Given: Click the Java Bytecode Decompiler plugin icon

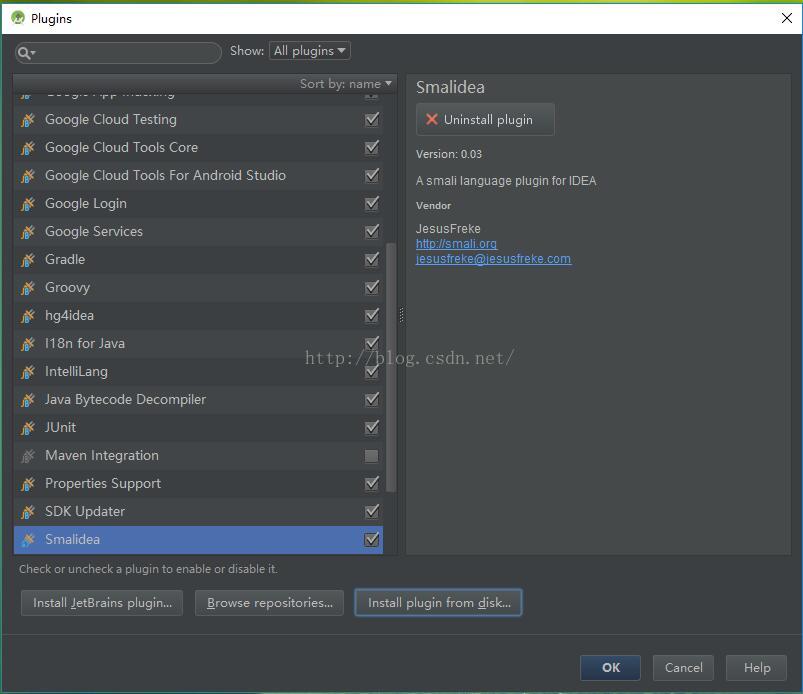Looking at the screenshot, I should [28, 400].
